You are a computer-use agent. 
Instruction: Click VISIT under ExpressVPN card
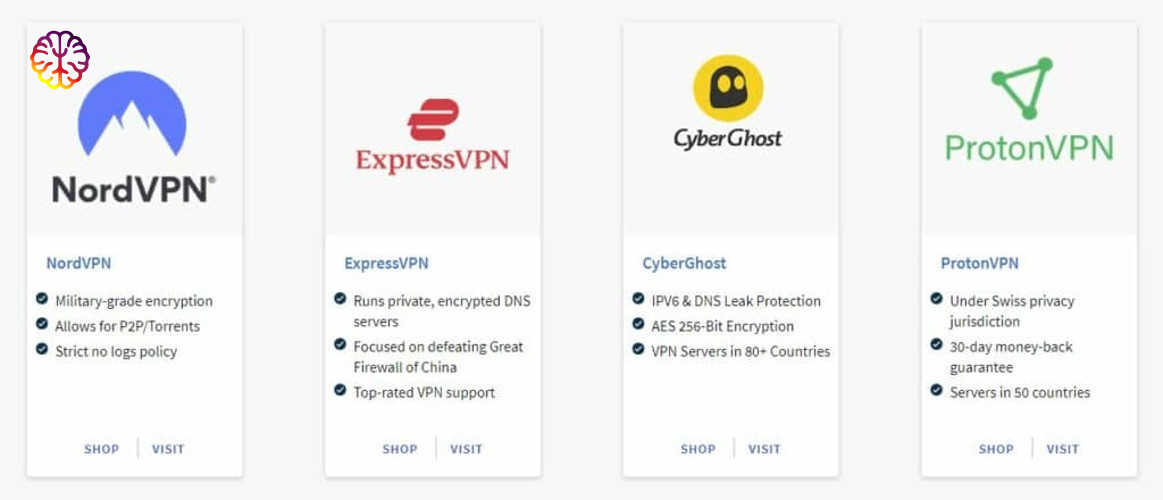(467, 449)
